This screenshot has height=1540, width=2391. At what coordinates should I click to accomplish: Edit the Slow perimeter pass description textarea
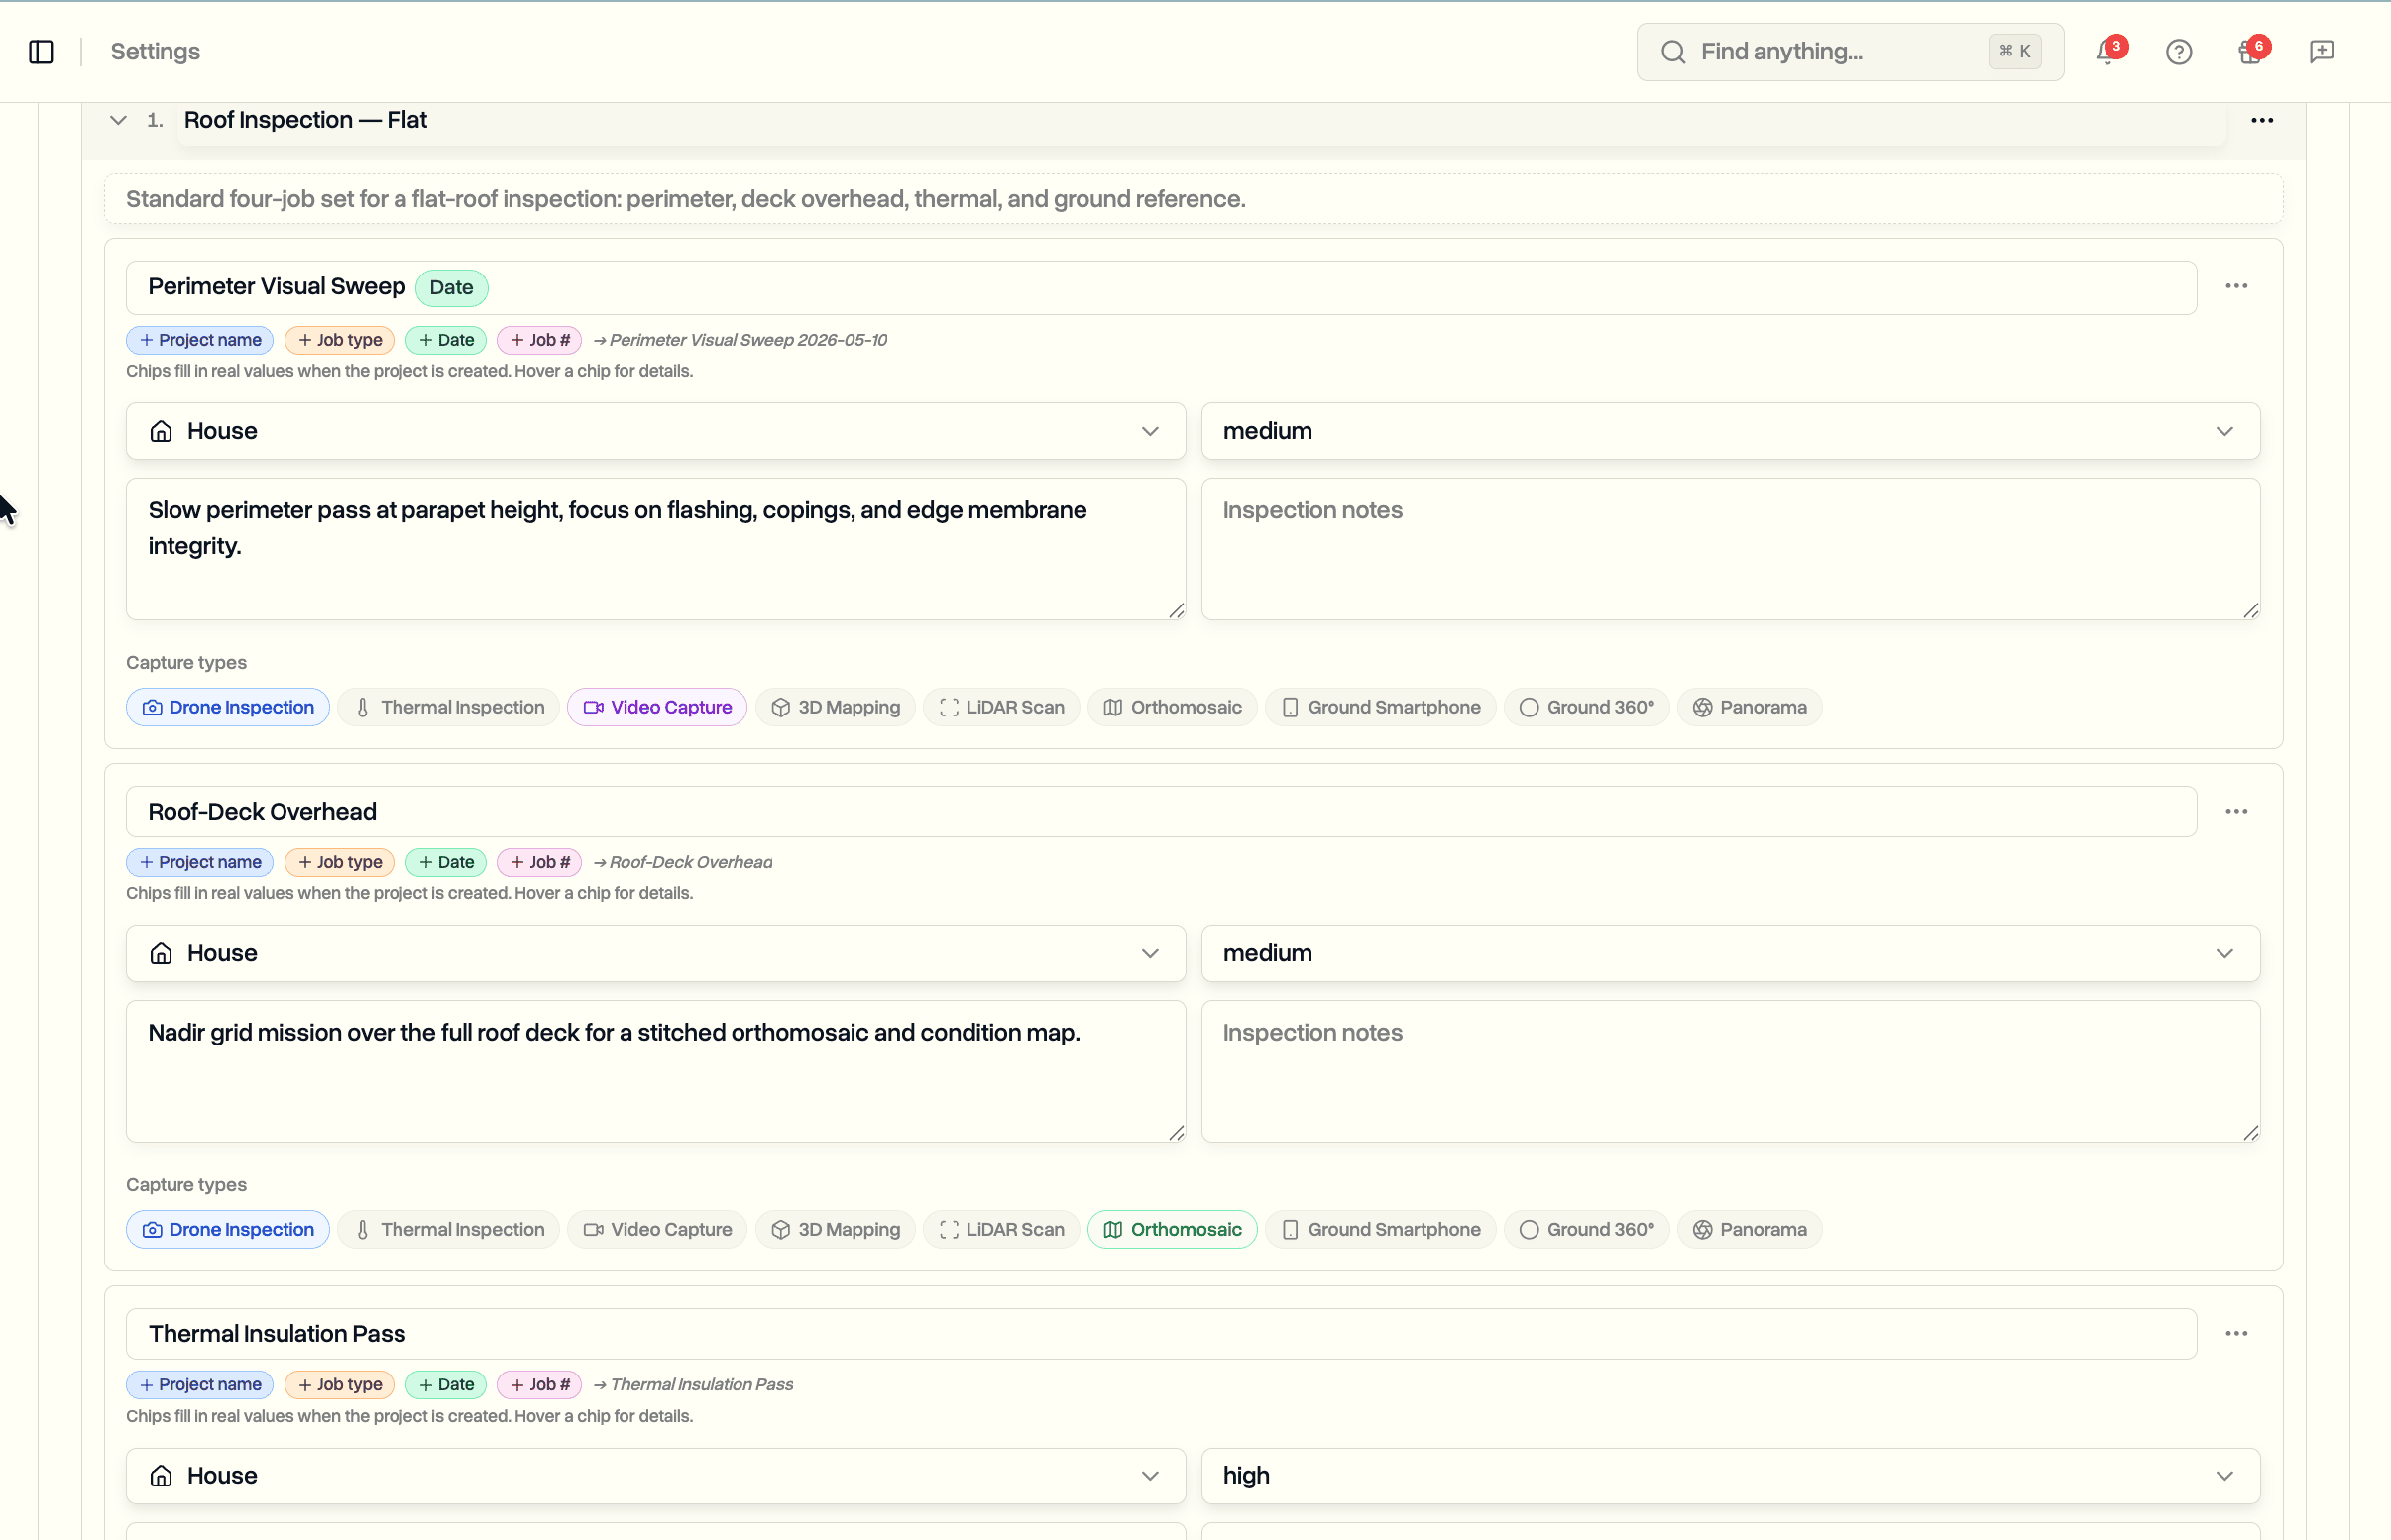point(655,549)
